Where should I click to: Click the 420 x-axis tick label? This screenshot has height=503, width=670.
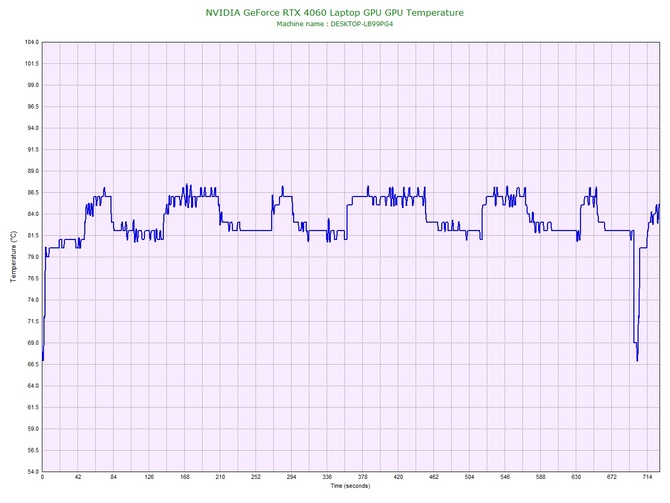tap(398, 477)
